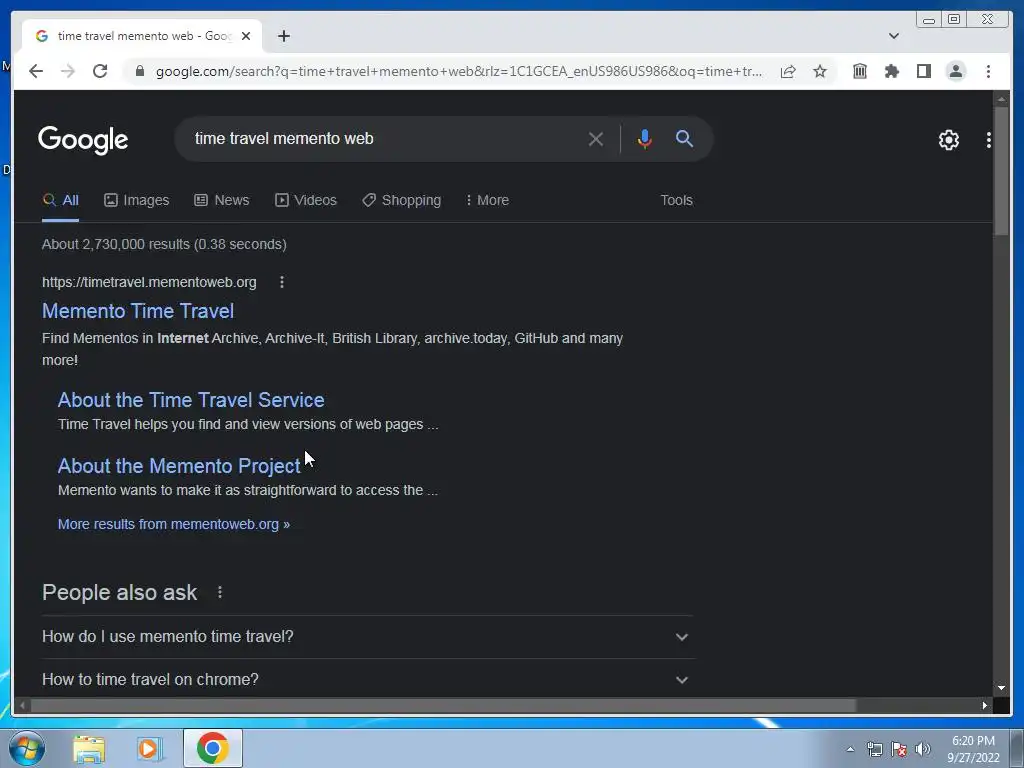The height and width of the screenshot is (768, 1024).
Task: Open the Action Center flag icon
Action: (x=899, y=749)
